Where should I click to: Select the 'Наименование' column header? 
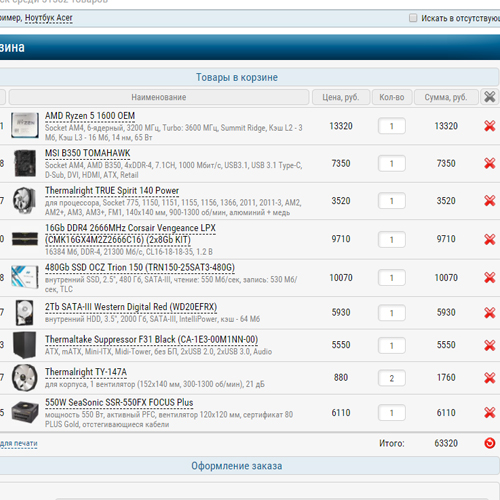pyautogui.click(x=159, y=97)
